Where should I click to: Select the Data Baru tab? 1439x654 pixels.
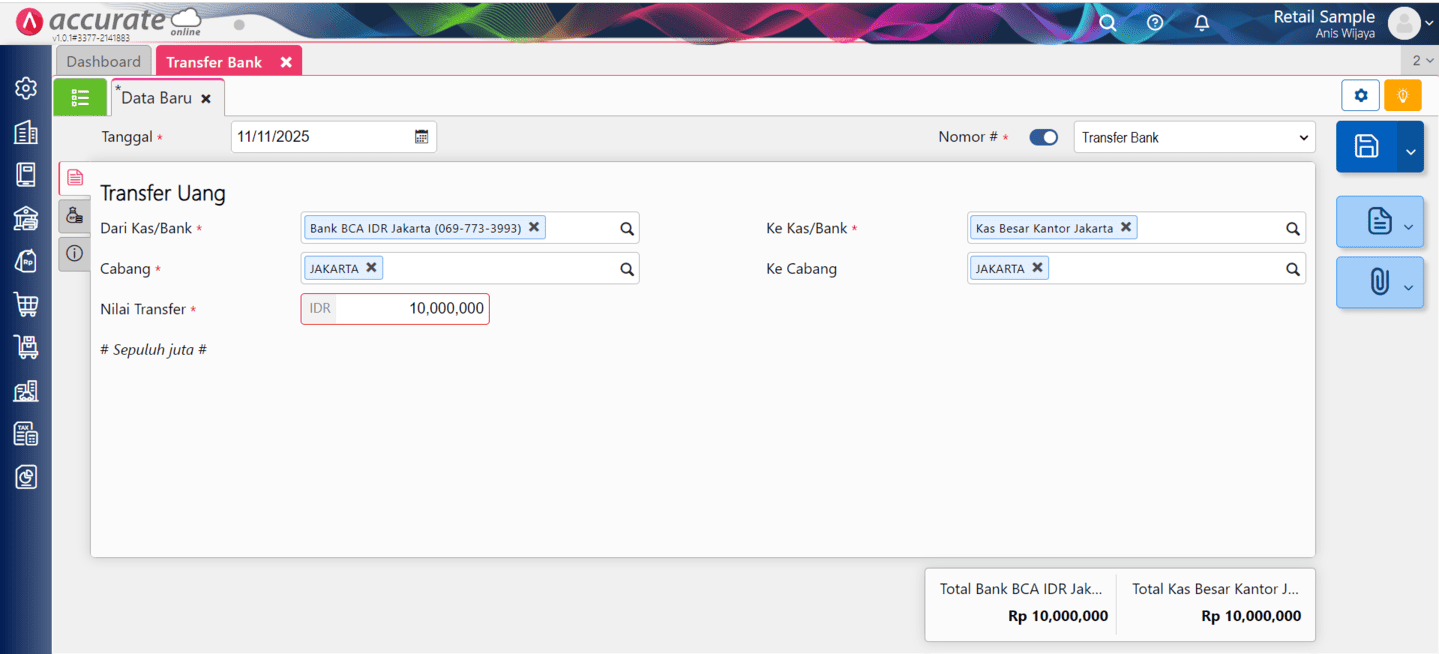[x=158, y=97]
